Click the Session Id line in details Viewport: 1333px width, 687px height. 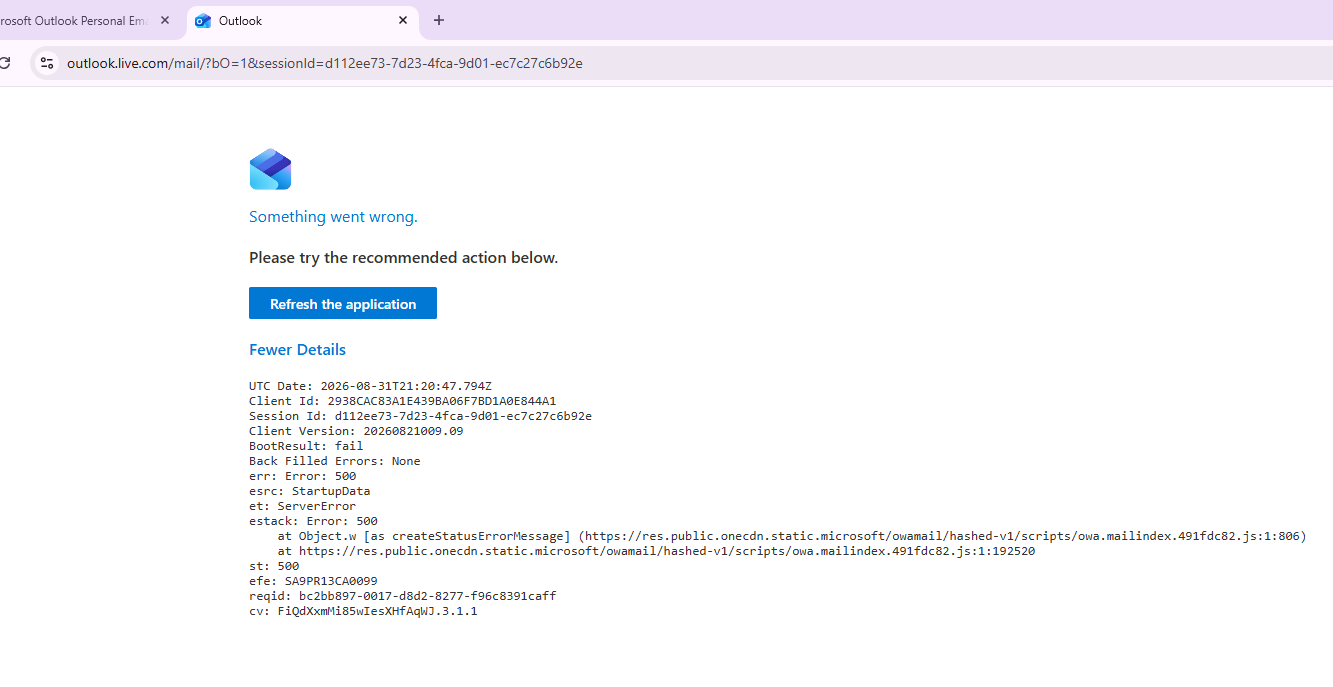pos(420,416)
